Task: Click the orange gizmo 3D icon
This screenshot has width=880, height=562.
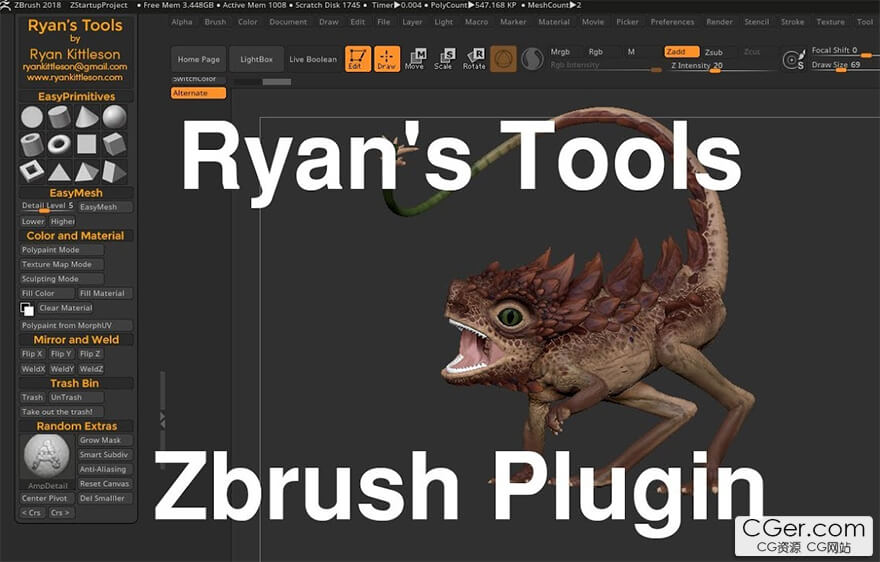Action: click(x=503, y=59)
